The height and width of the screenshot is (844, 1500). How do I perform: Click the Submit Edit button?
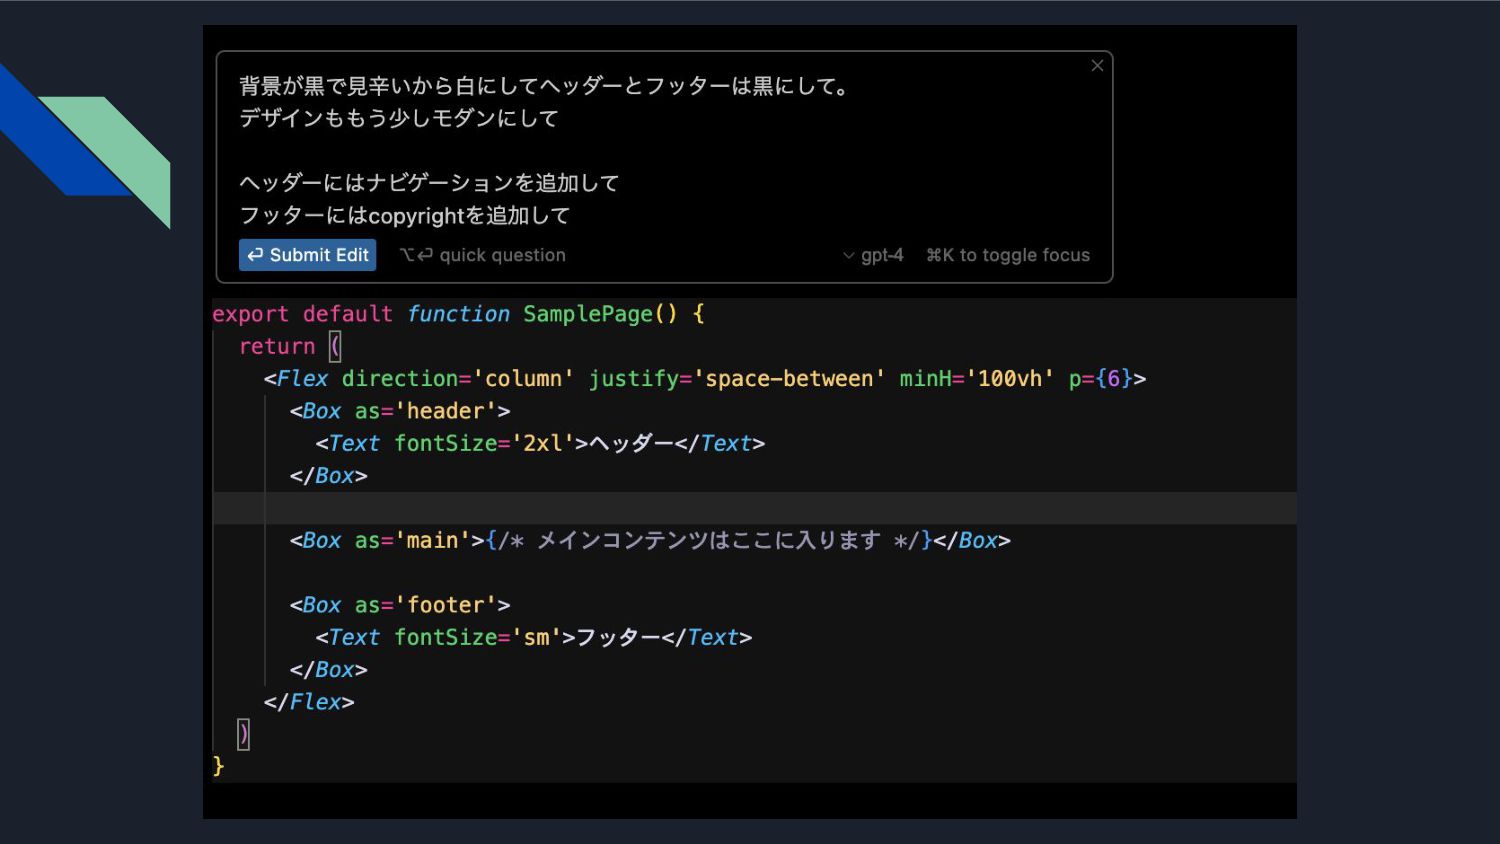coord(308,255)
